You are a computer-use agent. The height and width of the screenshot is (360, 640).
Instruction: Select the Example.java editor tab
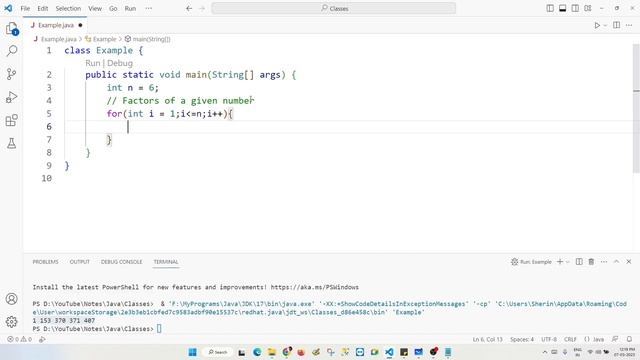55,25
